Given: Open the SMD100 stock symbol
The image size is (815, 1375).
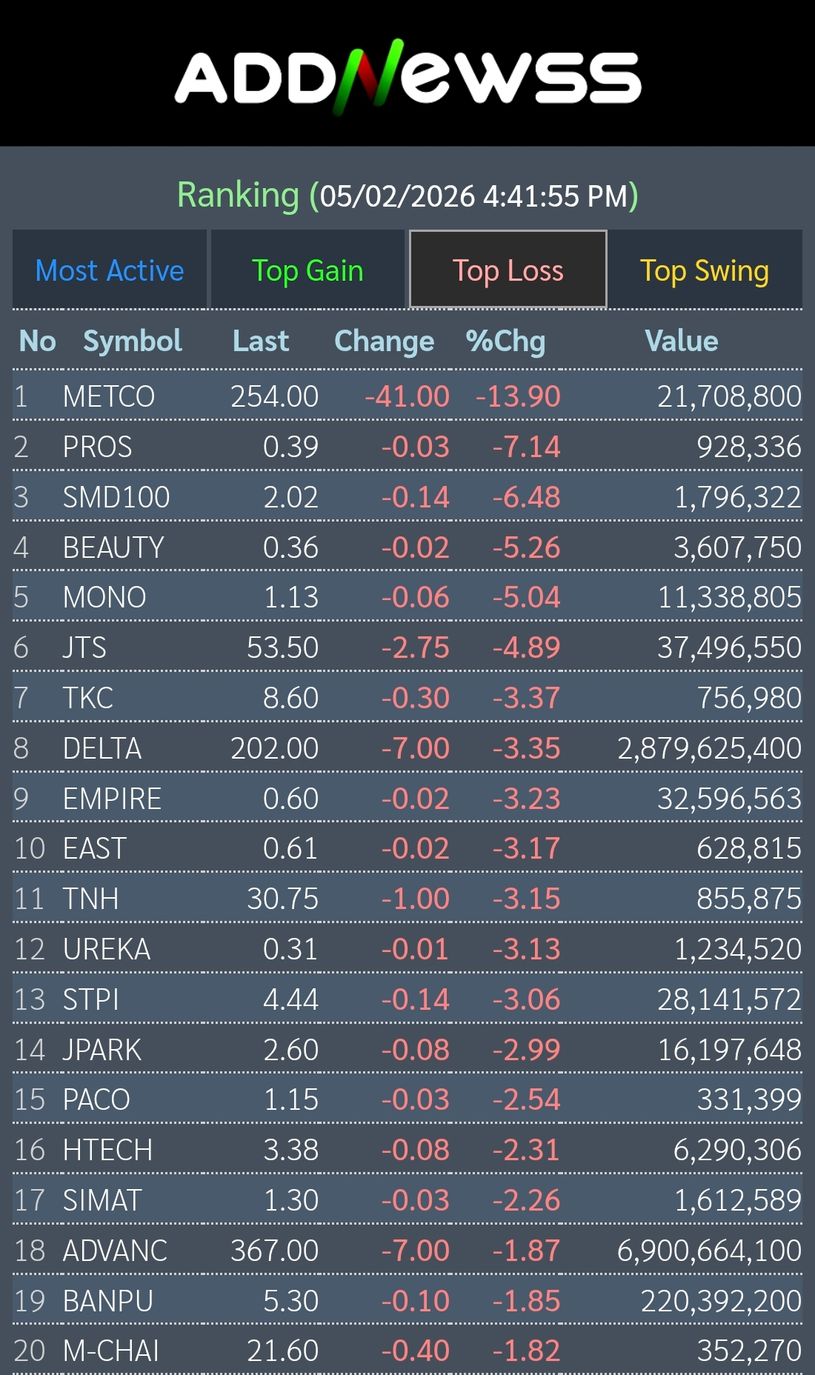Looking at the screenshot, I should pyautogui.click(x=116, y=497).
